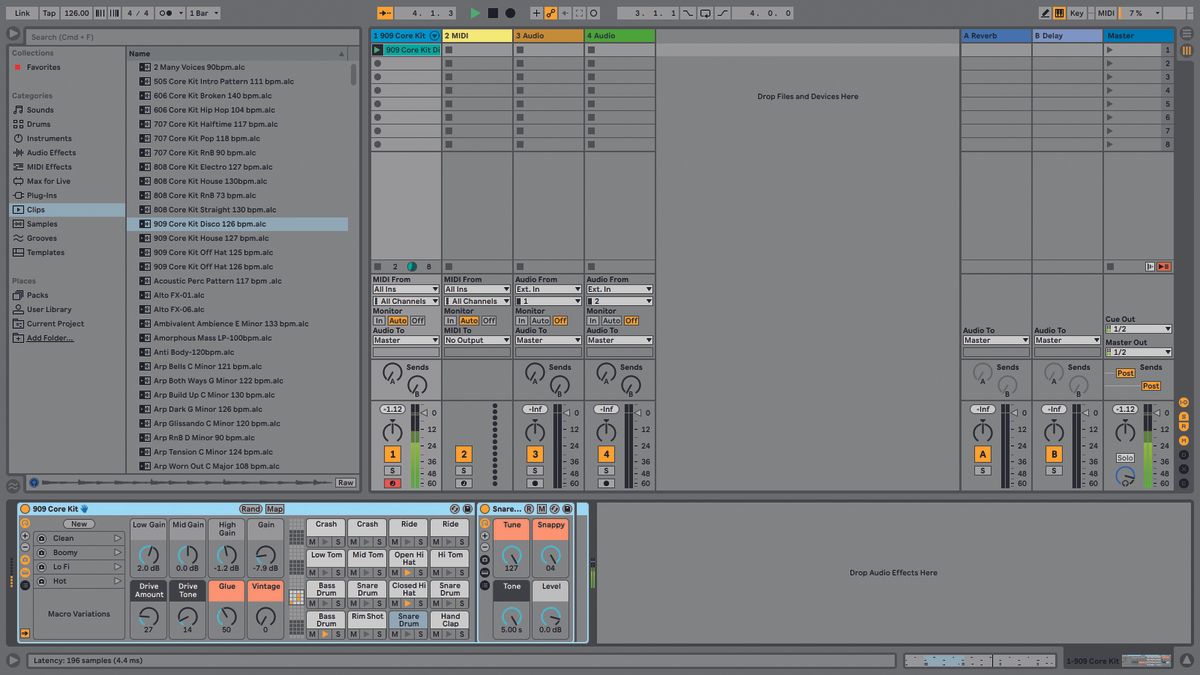Save the Snare device preset via disk icon
1200x675 pixels.
tap(567, 509)
